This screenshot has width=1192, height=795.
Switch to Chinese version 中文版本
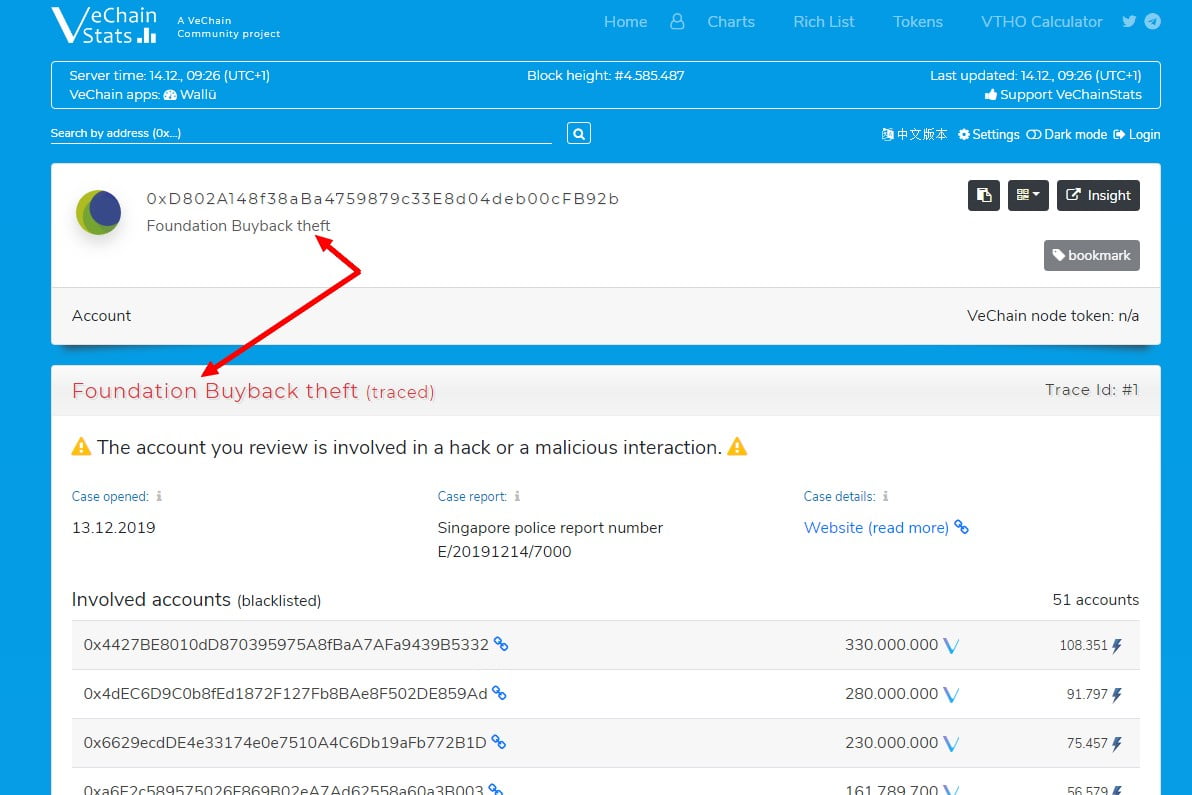[914, 135]
